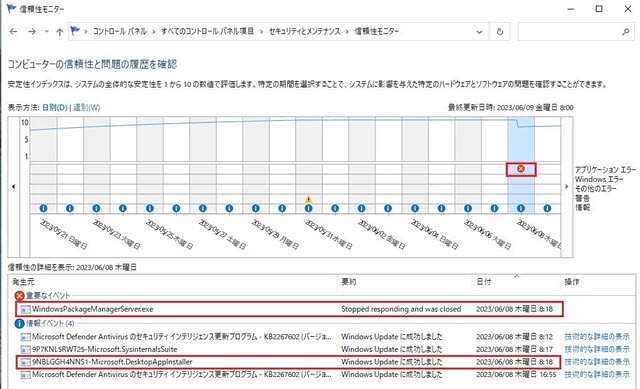640x389 pixels.
Task: Refresh the Reliability Monitor view
Action: pos(500,31)
